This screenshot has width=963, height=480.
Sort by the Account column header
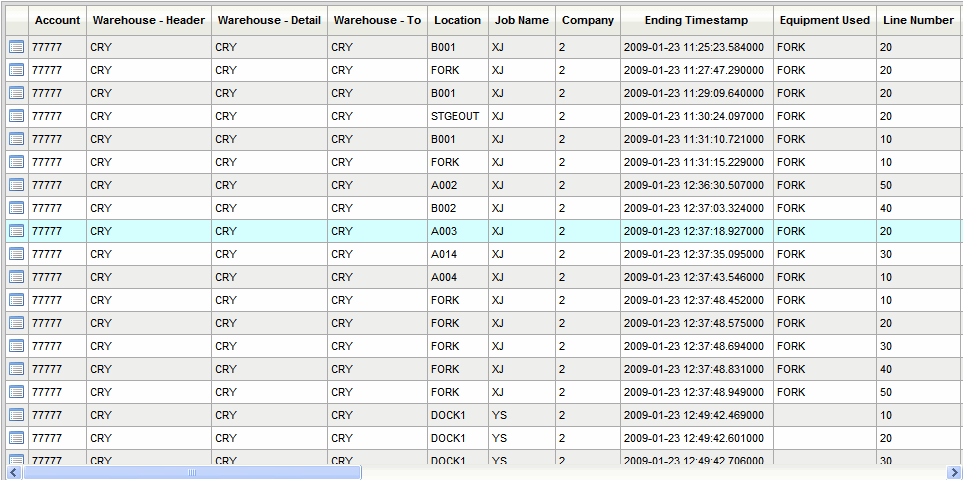click(57, 20)
